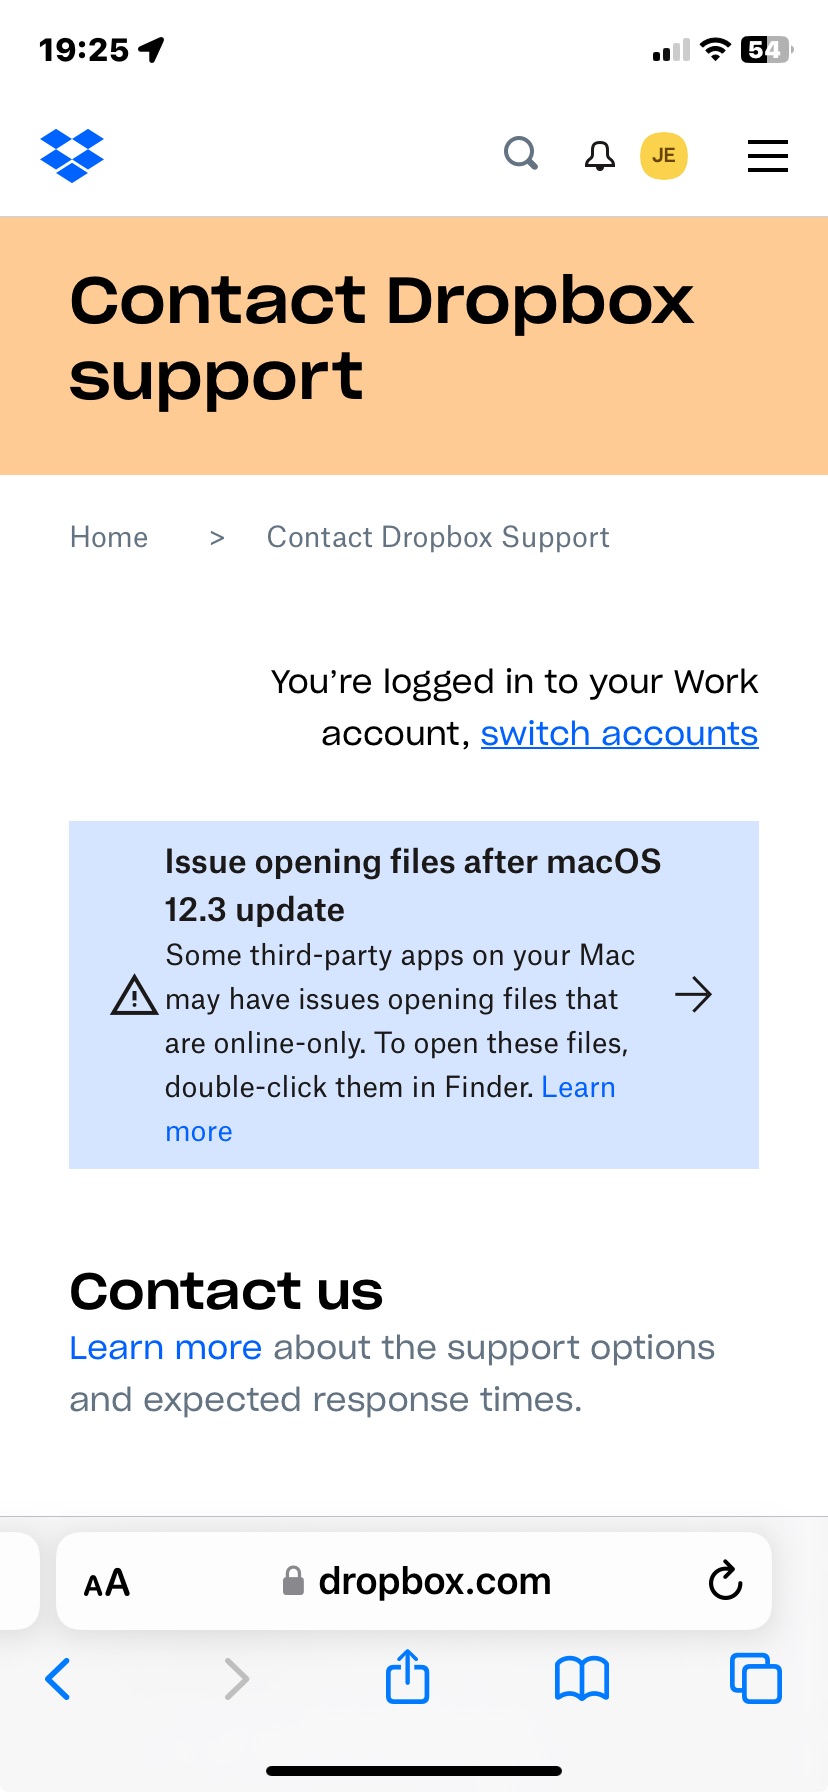Tap the dropbox.com address bar
Screen dimensions: 828x1792
(x=434, y=1581)
